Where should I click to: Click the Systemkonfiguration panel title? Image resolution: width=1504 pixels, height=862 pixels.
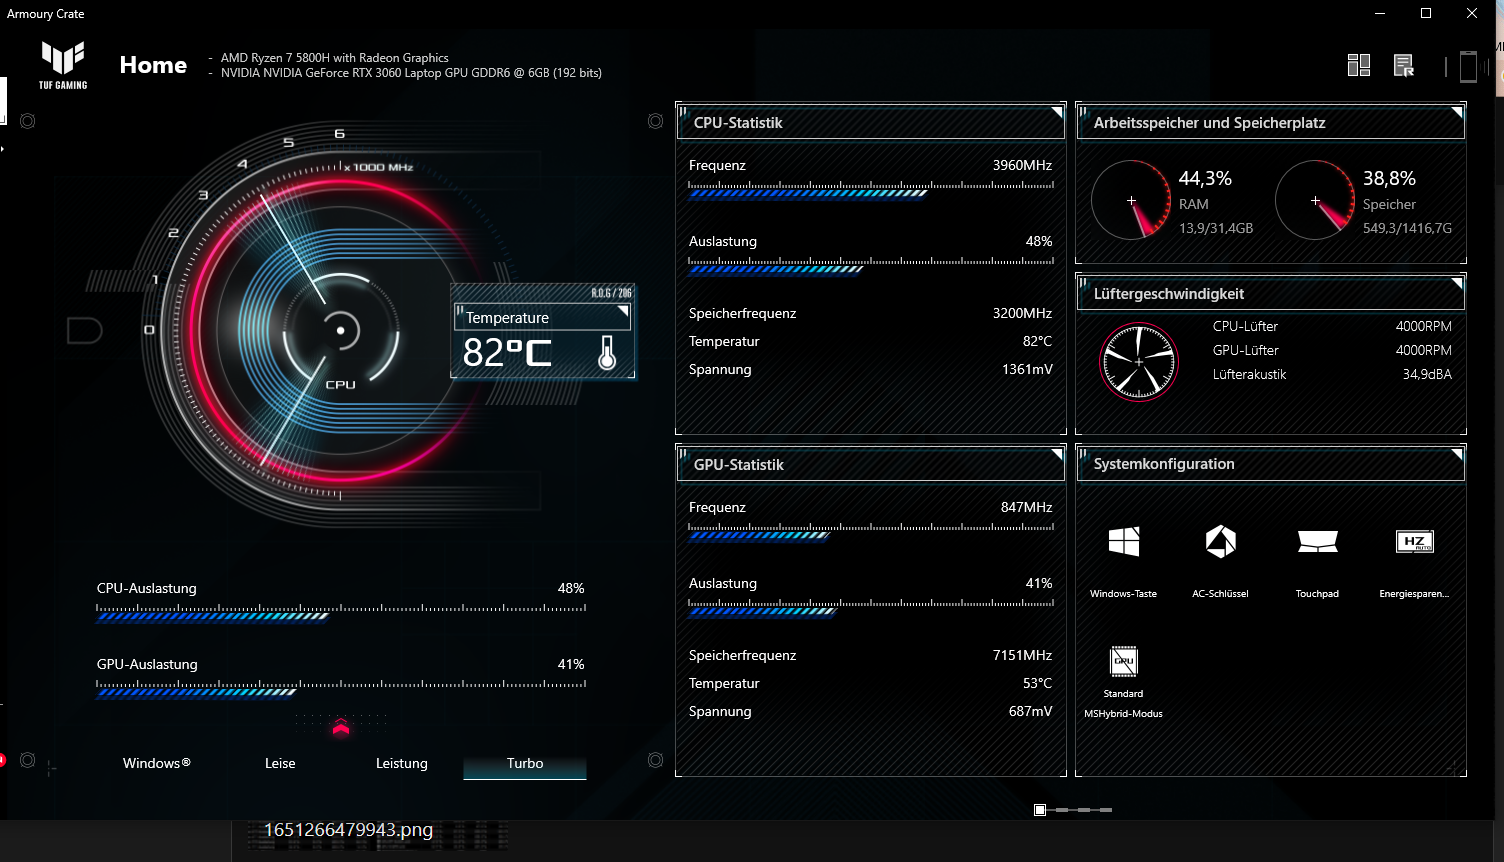click(1164, 464)
